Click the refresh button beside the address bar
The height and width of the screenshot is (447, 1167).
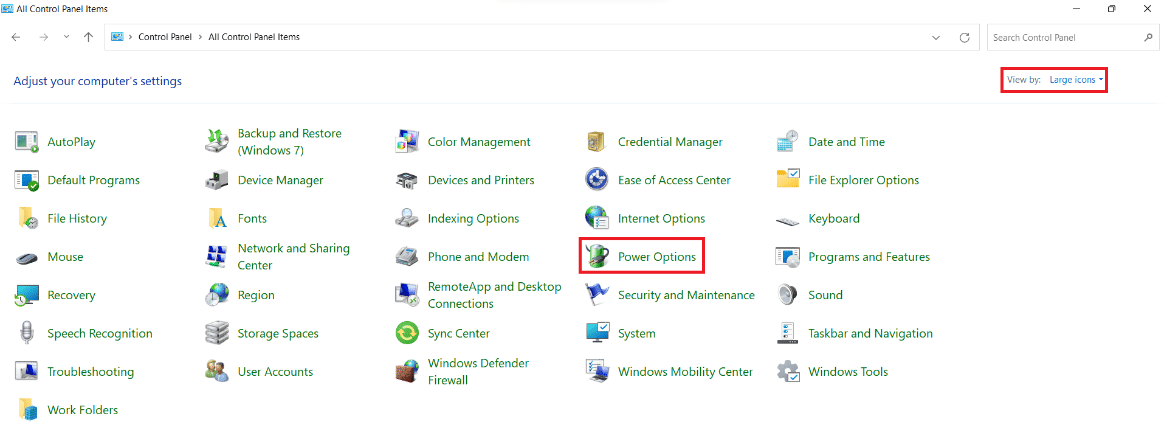(x=964, y=37)
